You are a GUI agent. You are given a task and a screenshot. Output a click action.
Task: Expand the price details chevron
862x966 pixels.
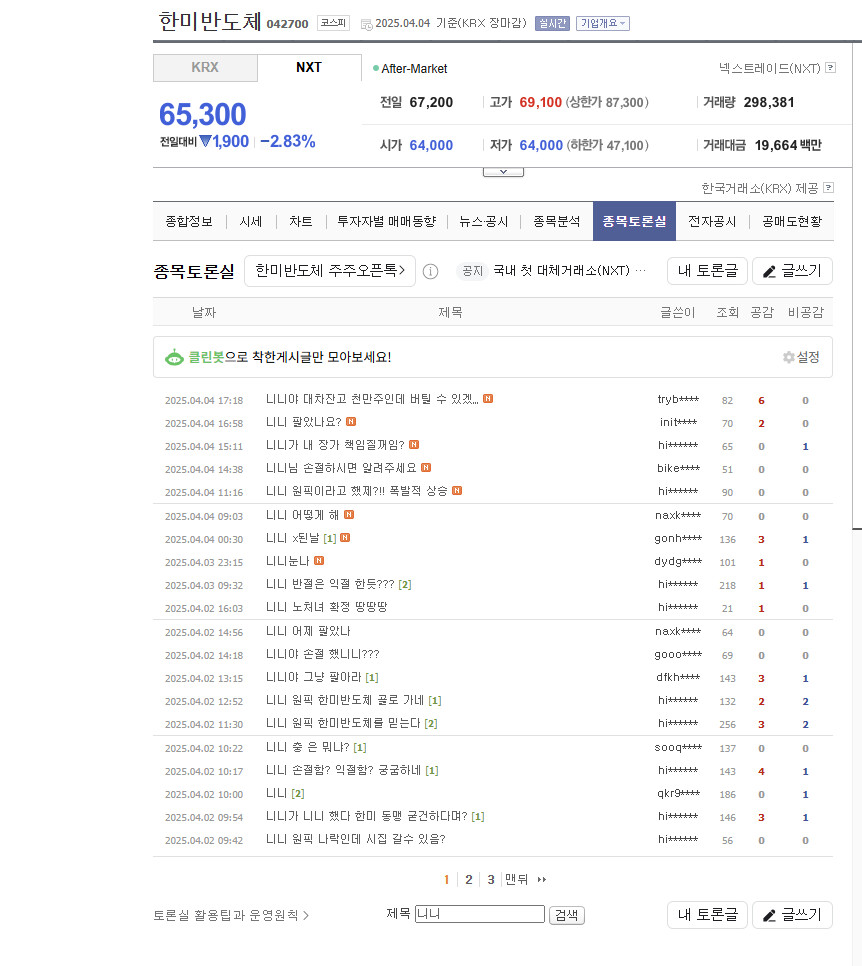[x=503, y=172]
